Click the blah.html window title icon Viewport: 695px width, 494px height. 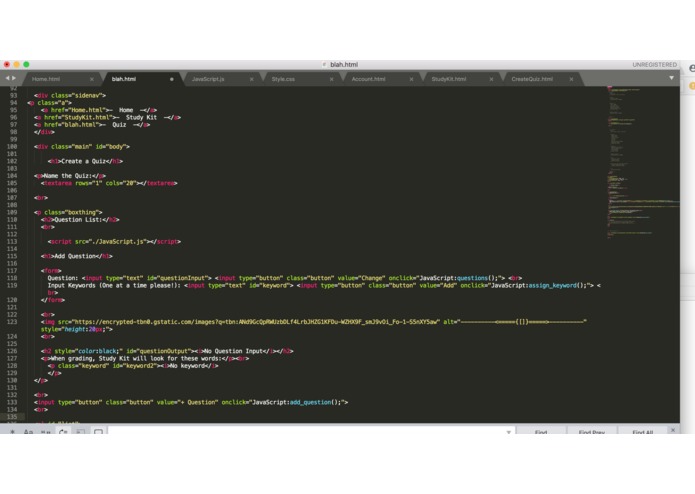pos(324,65)
